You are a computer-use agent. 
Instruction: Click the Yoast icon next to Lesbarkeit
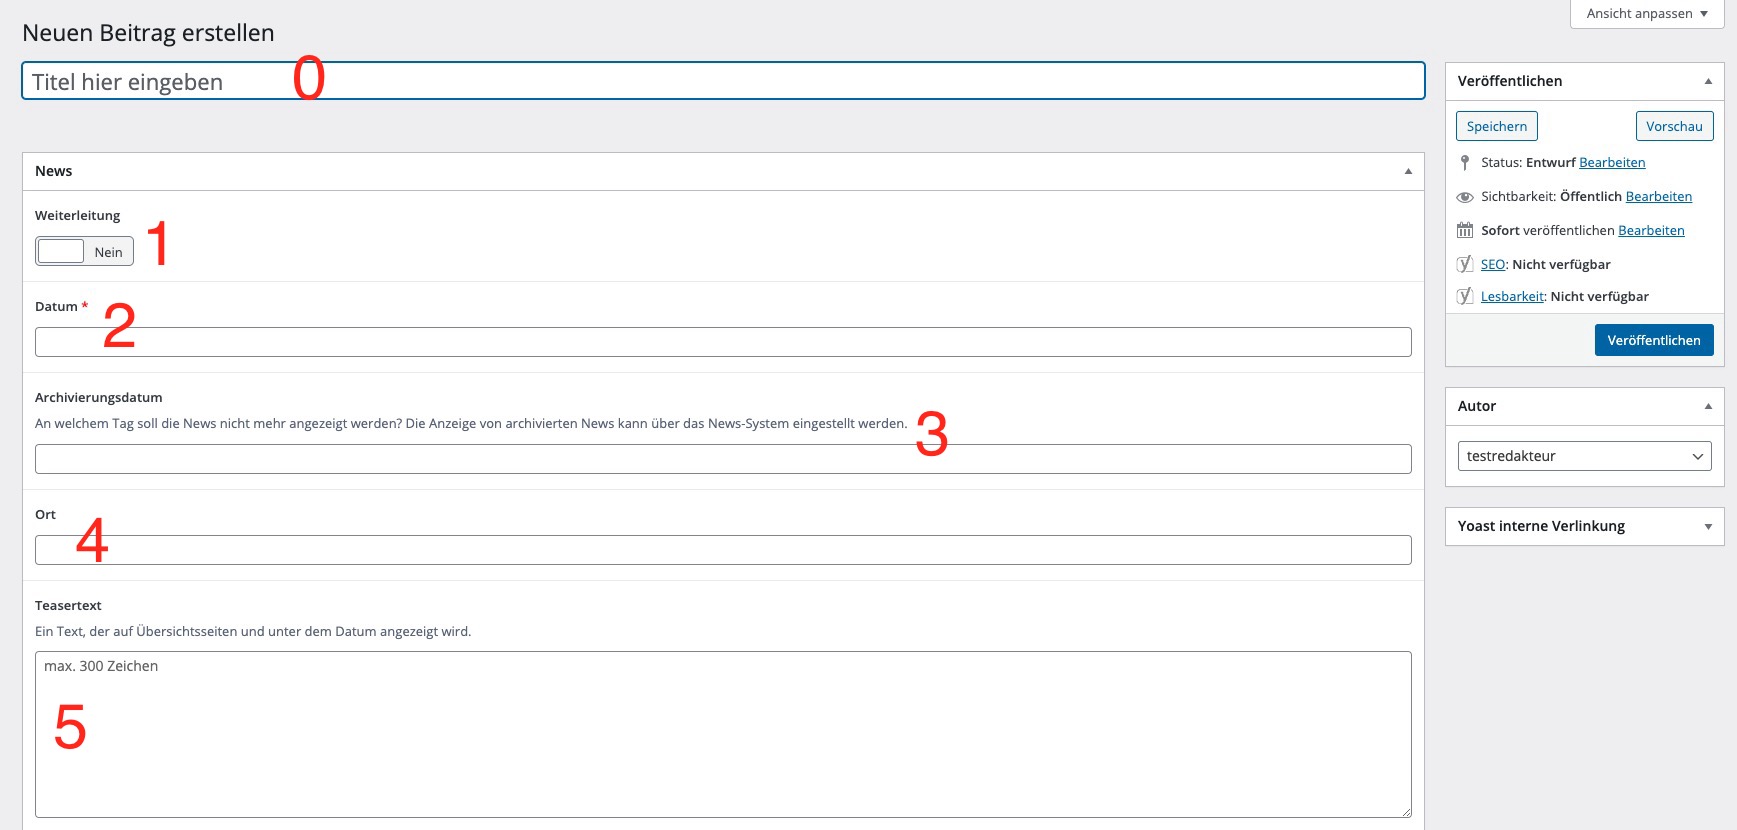1465,296
